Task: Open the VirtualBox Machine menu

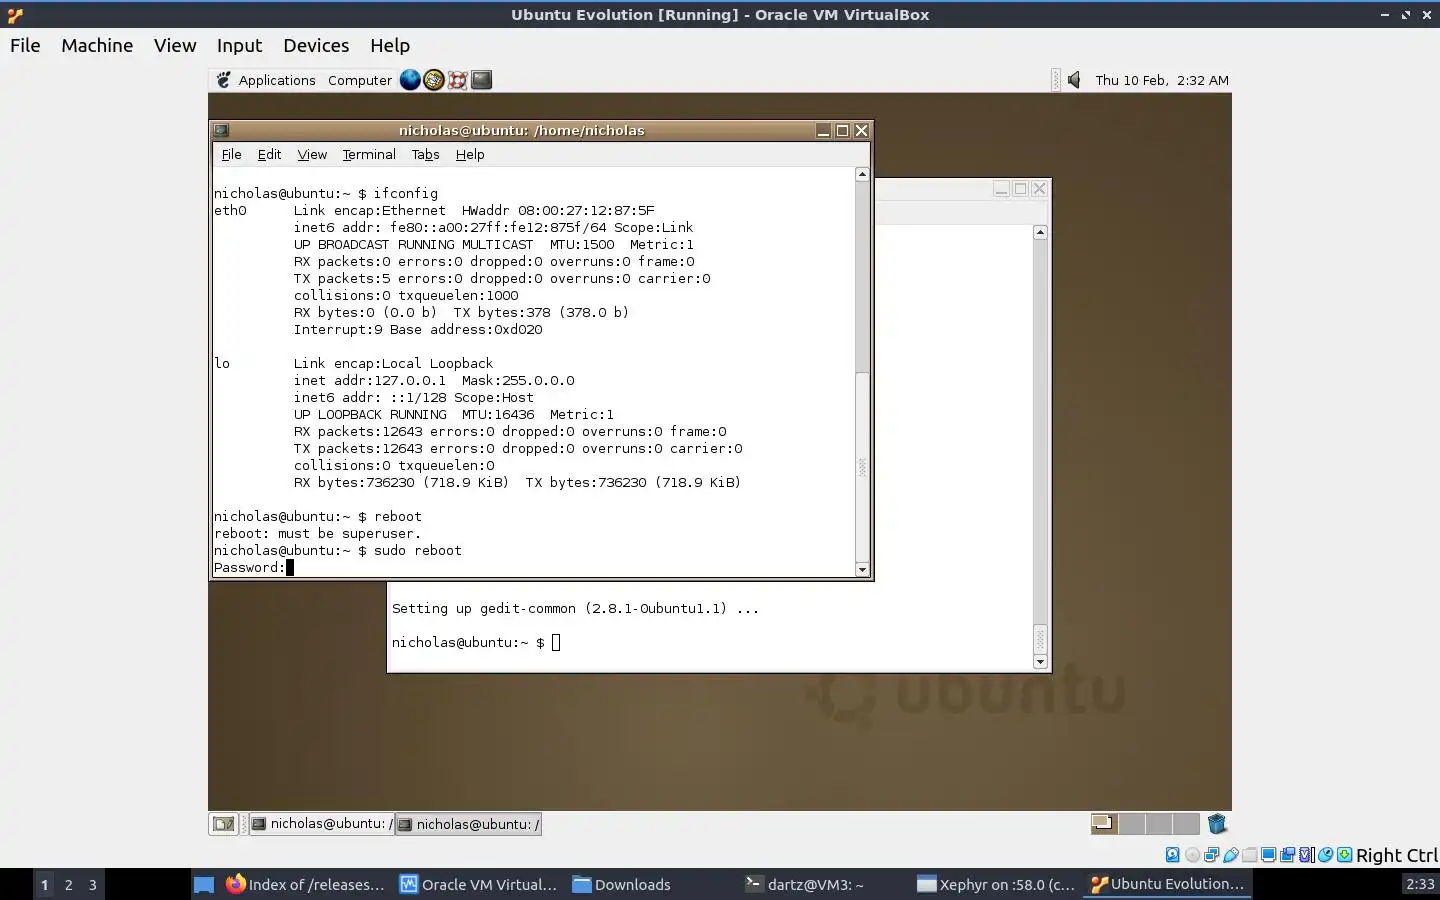Action: click(x=97, y=45)
